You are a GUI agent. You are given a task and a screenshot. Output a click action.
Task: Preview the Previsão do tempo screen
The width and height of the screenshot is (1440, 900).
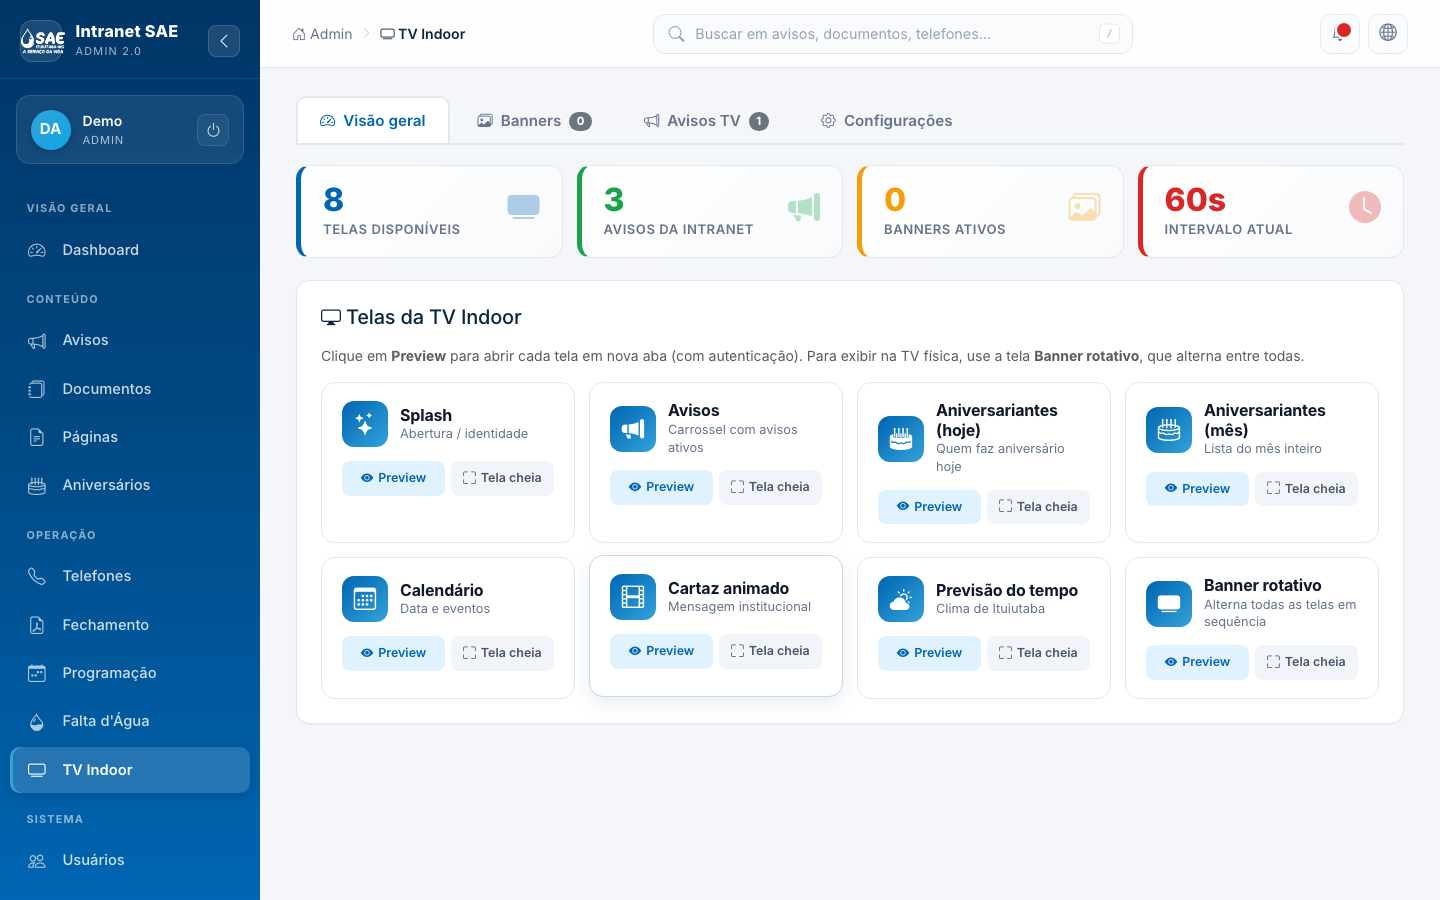929,653
